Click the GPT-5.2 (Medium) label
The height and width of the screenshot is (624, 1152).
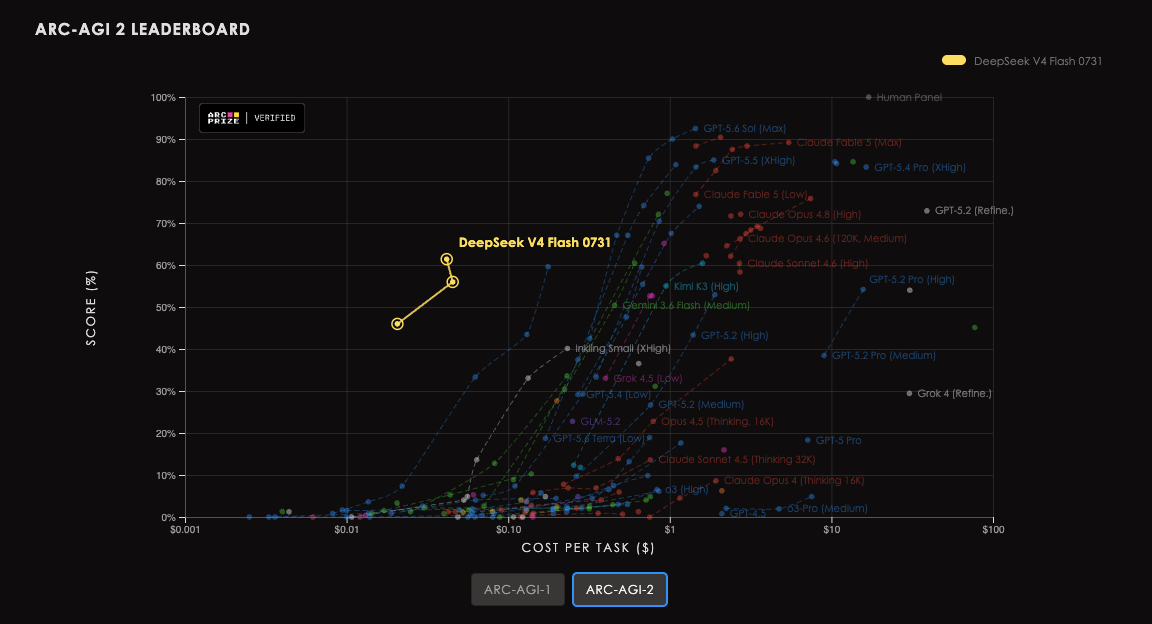tap(701, 405)
